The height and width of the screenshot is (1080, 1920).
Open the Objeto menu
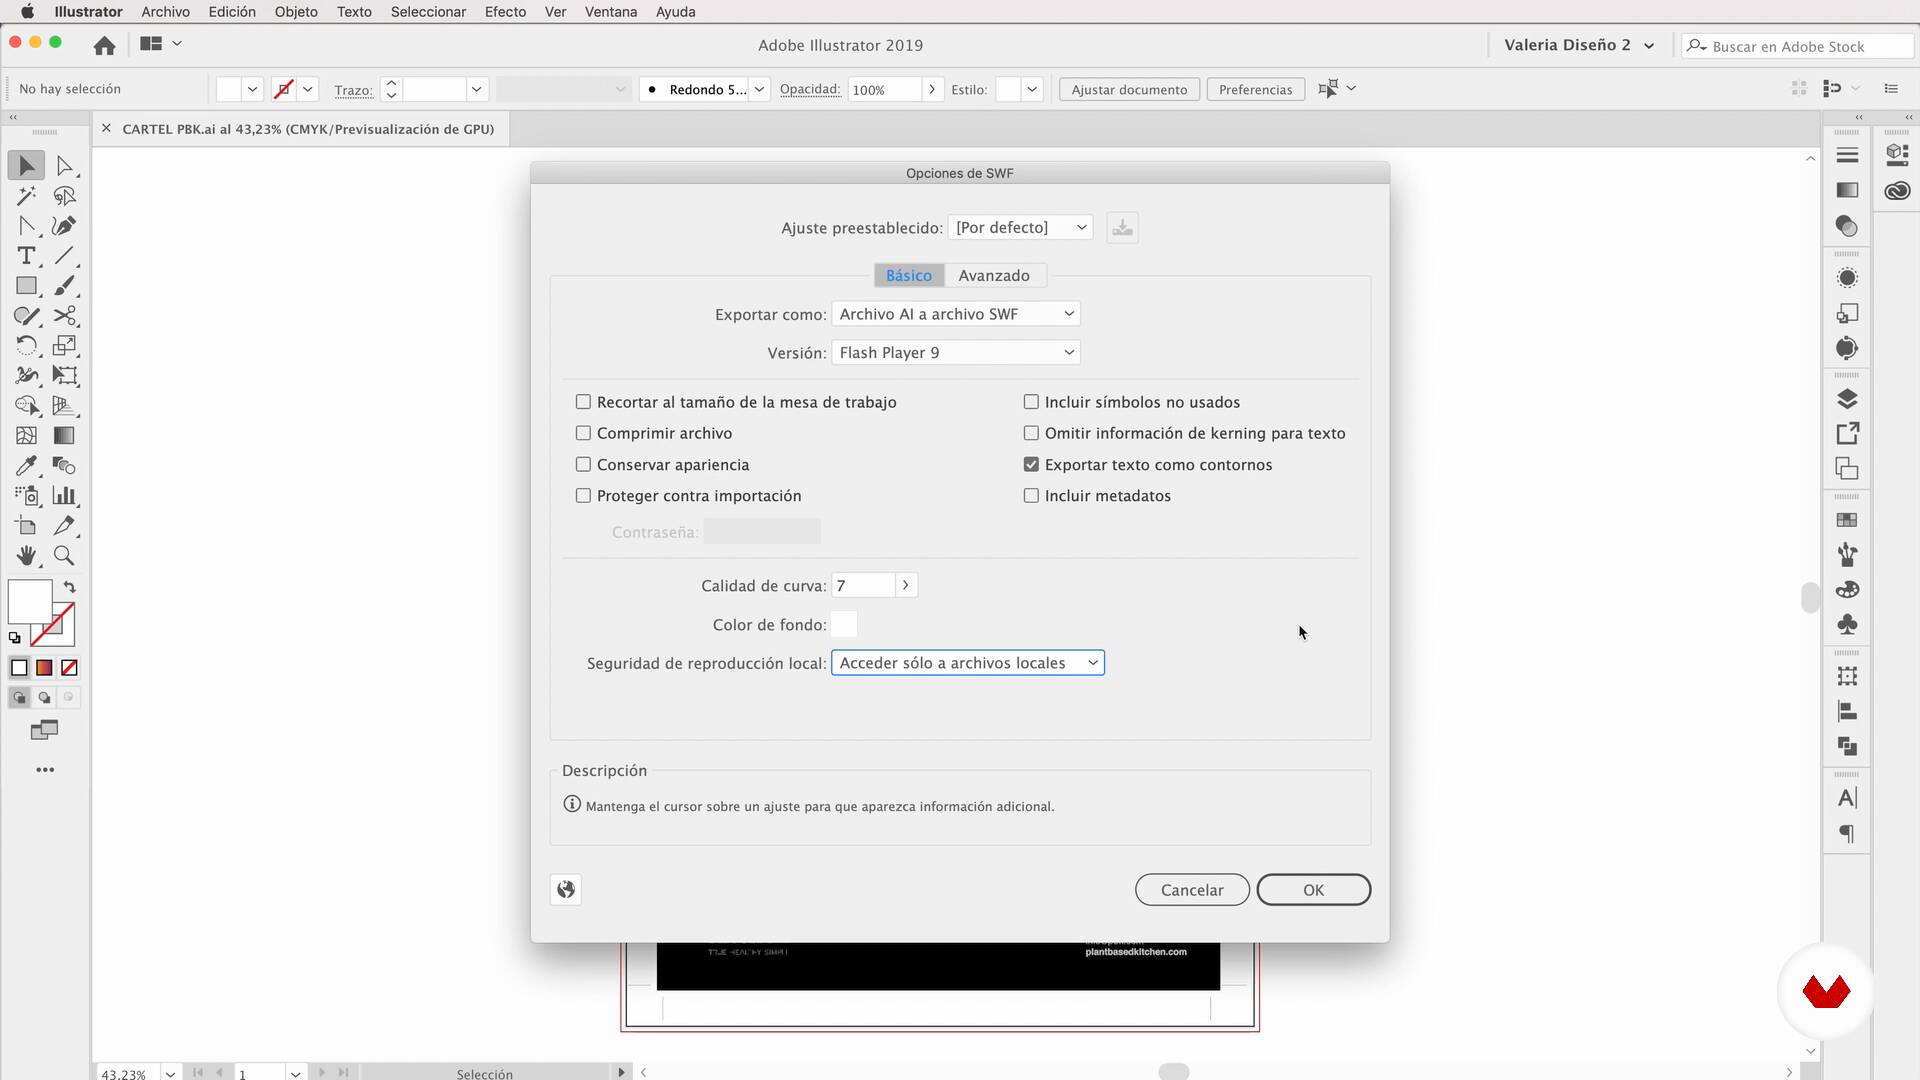[296, 12]
